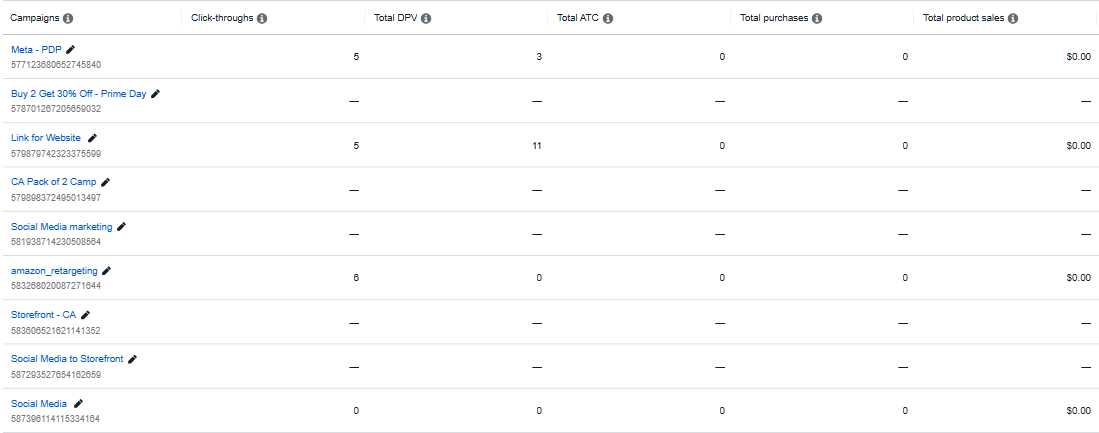Screen dimensions: 1099x433
Task: Open the amazon_retargeting campaign link
Action: [55, 270]
